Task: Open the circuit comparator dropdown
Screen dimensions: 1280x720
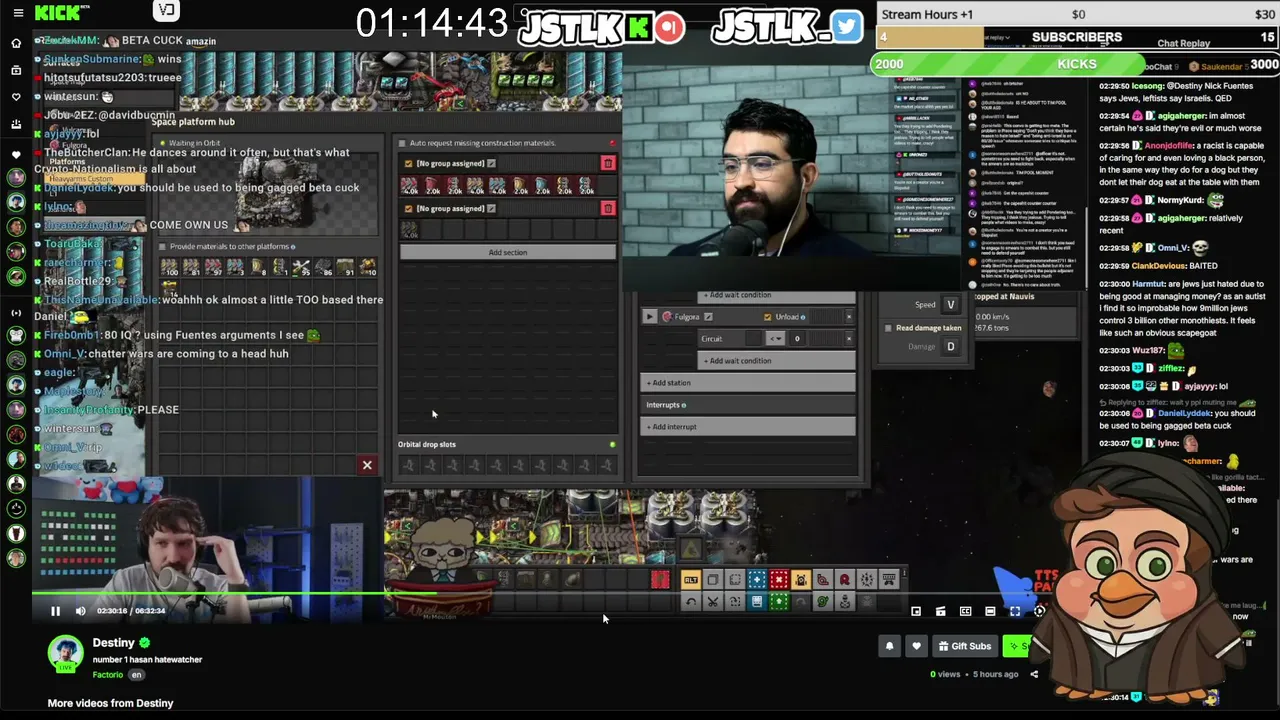Action: click(x=775, y=339)
